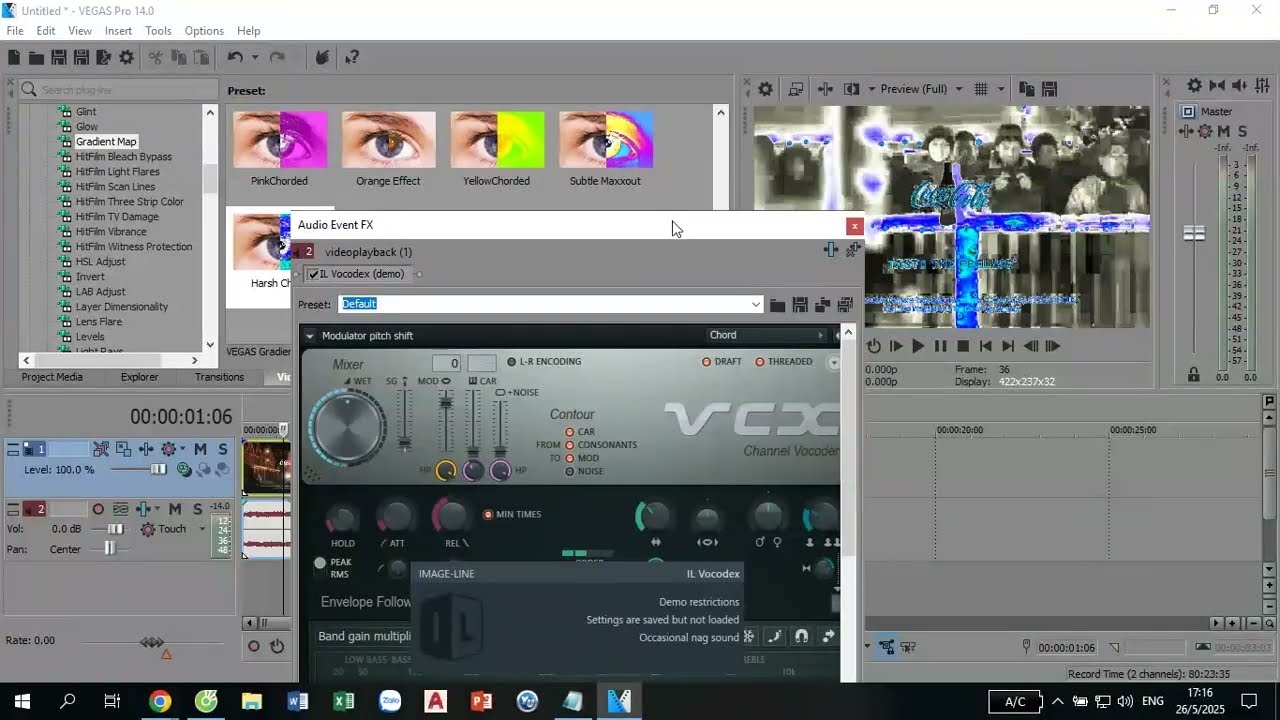Open overlays grid dropdown in preview toolbar
The width and height of the screenshot is (1280, 720).
coord(1001,89)
